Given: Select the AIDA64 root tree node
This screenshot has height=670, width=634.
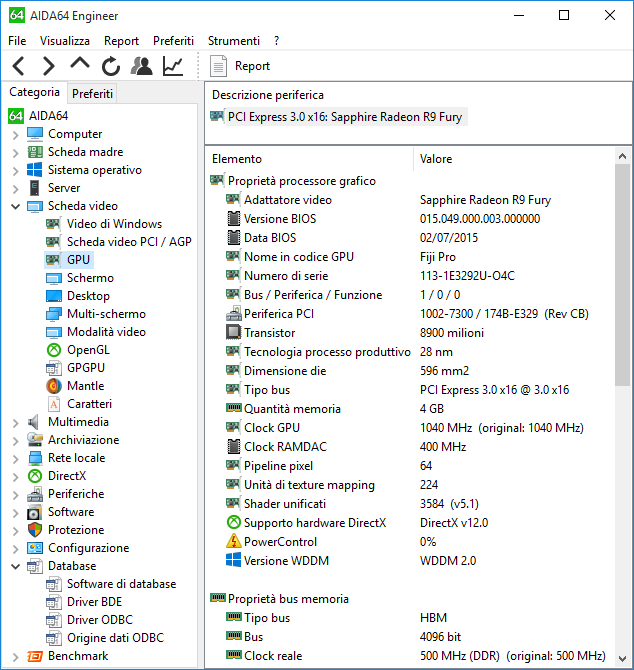Looking at the screenshot, I should click(38, 116).
